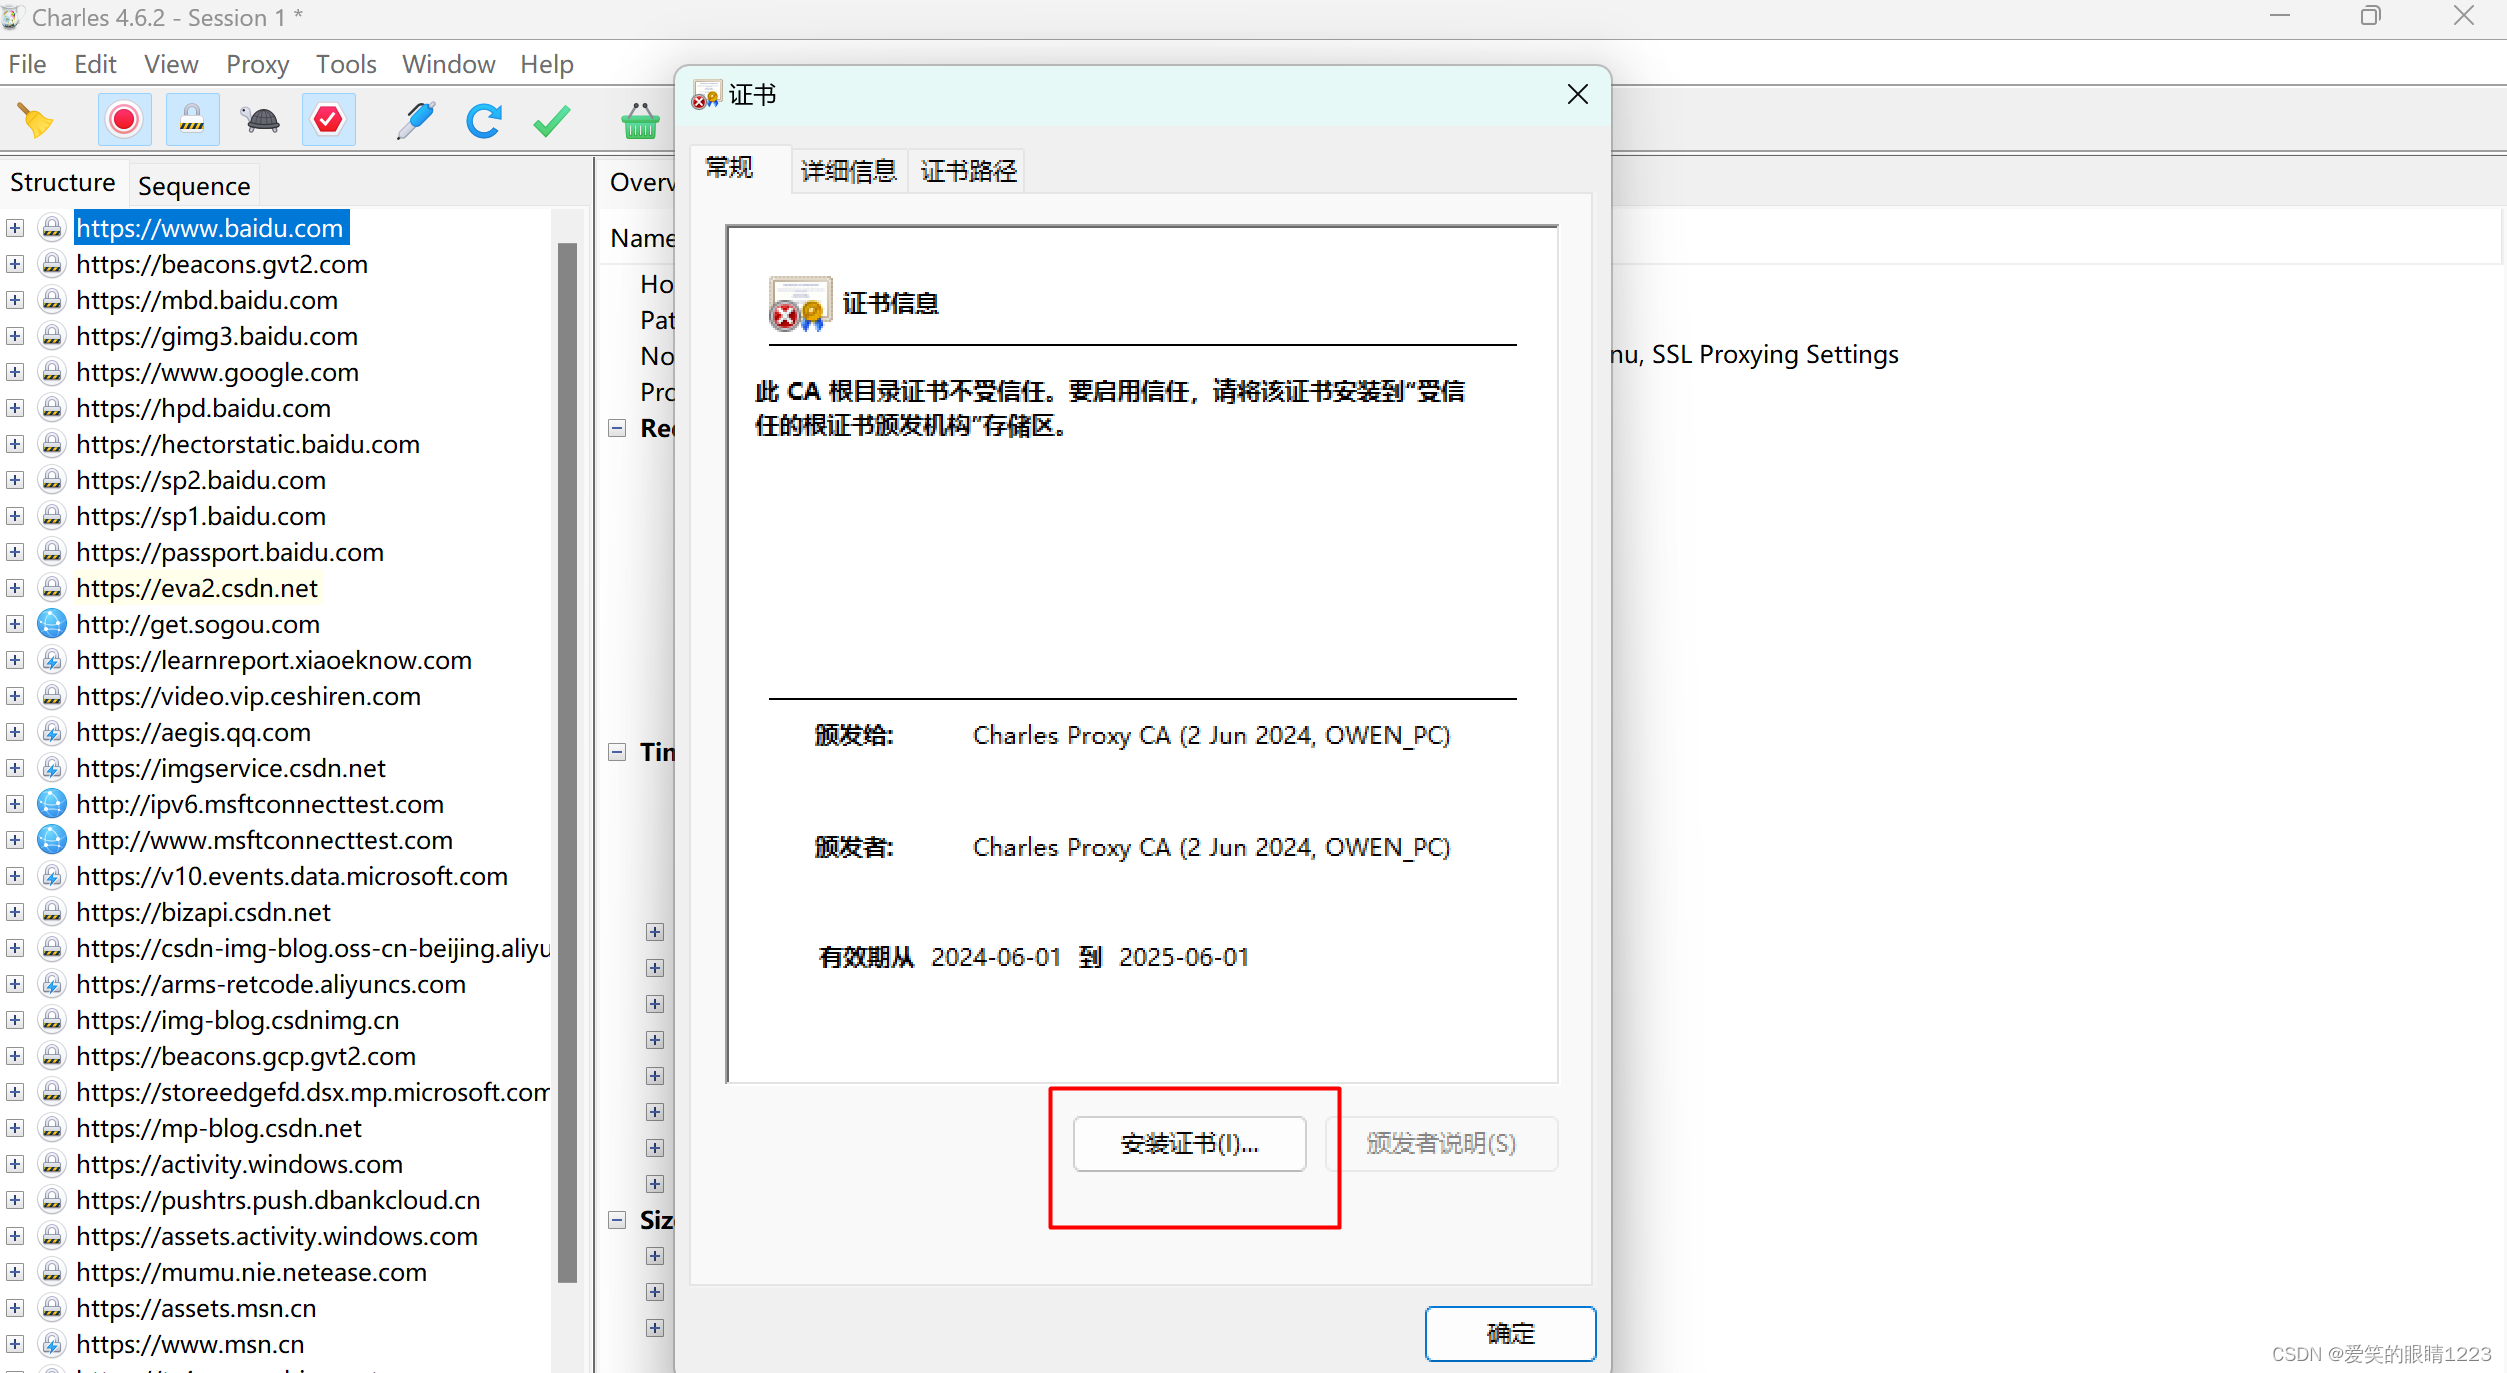Collapse the Timing section in Overview
Viewport: 2507px width, 1373px height.
tap(617, 752)
